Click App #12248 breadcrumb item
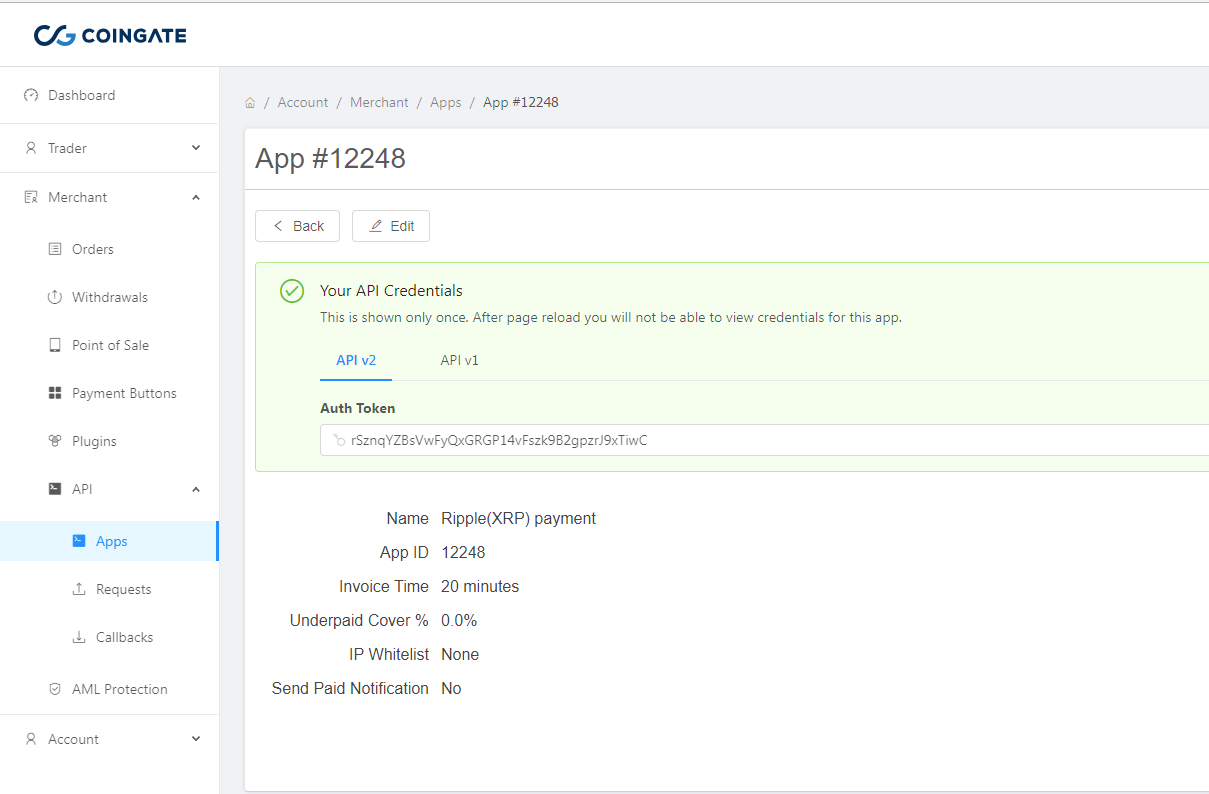This screenshot has width=1209, height=794. tap(521, 103)
